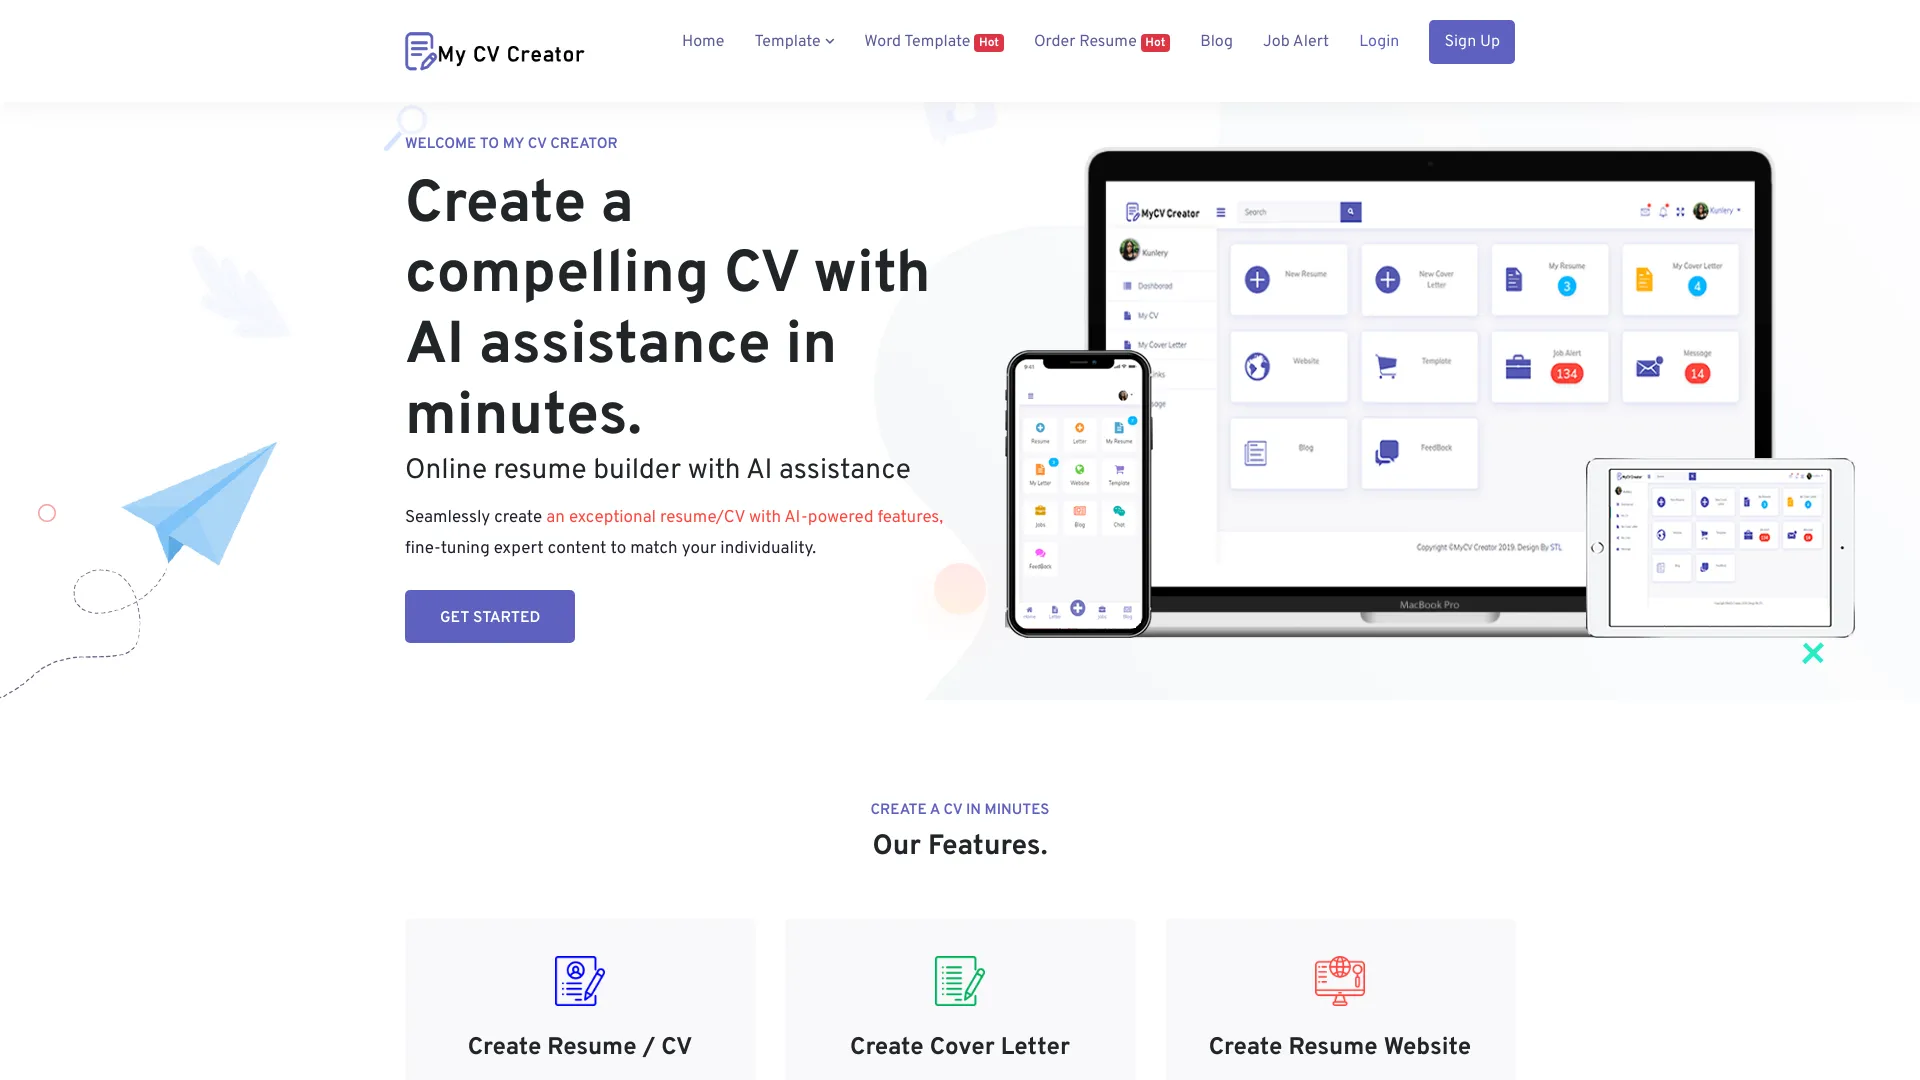Click the Sign Up button
The width and height of the screenshot is (1920, 1080).
(x=1472, y=41)
